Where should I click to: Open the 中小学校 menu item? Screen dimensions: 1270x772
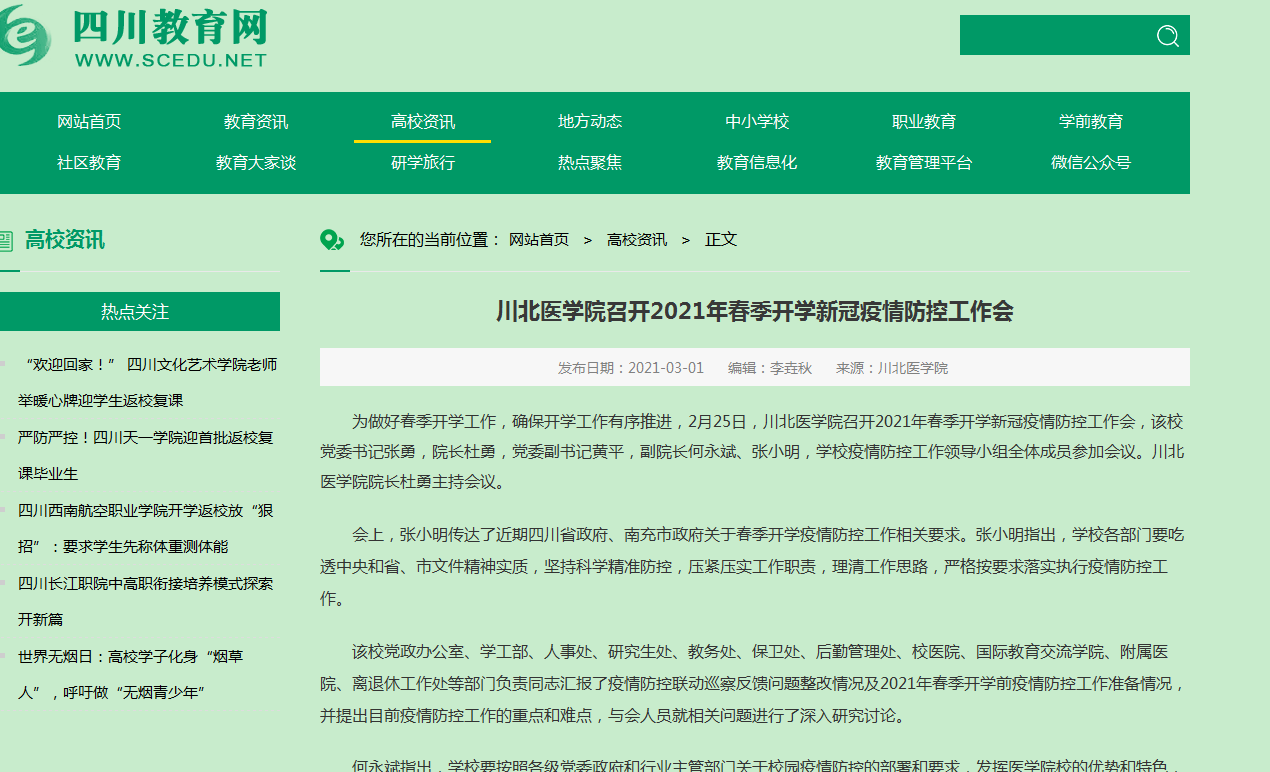click(757, 122)
